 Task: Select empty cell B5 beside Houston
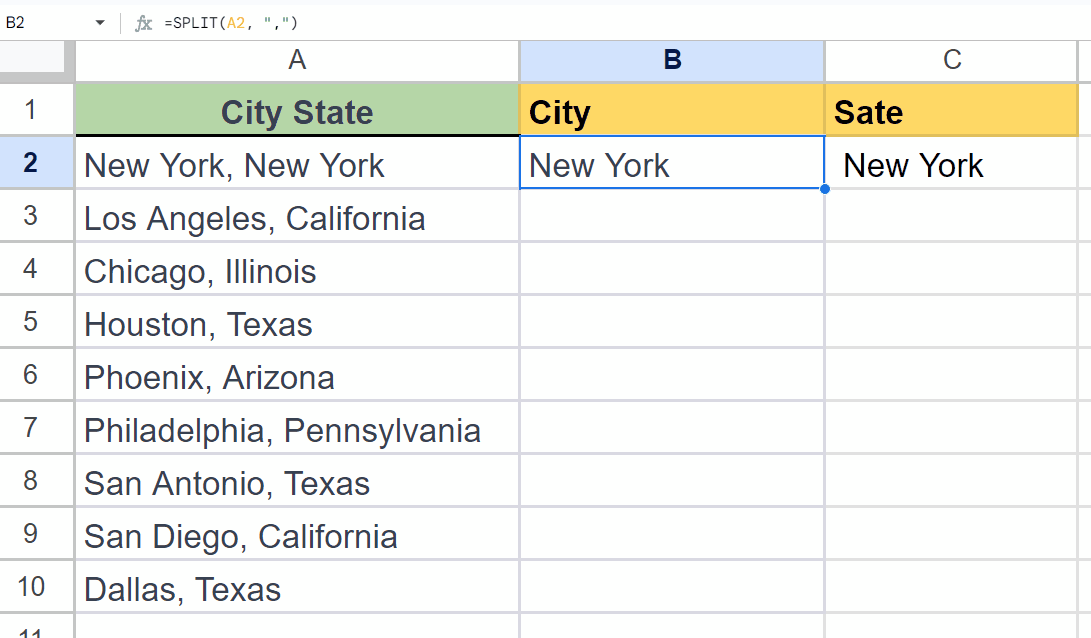tap(671, 324)
